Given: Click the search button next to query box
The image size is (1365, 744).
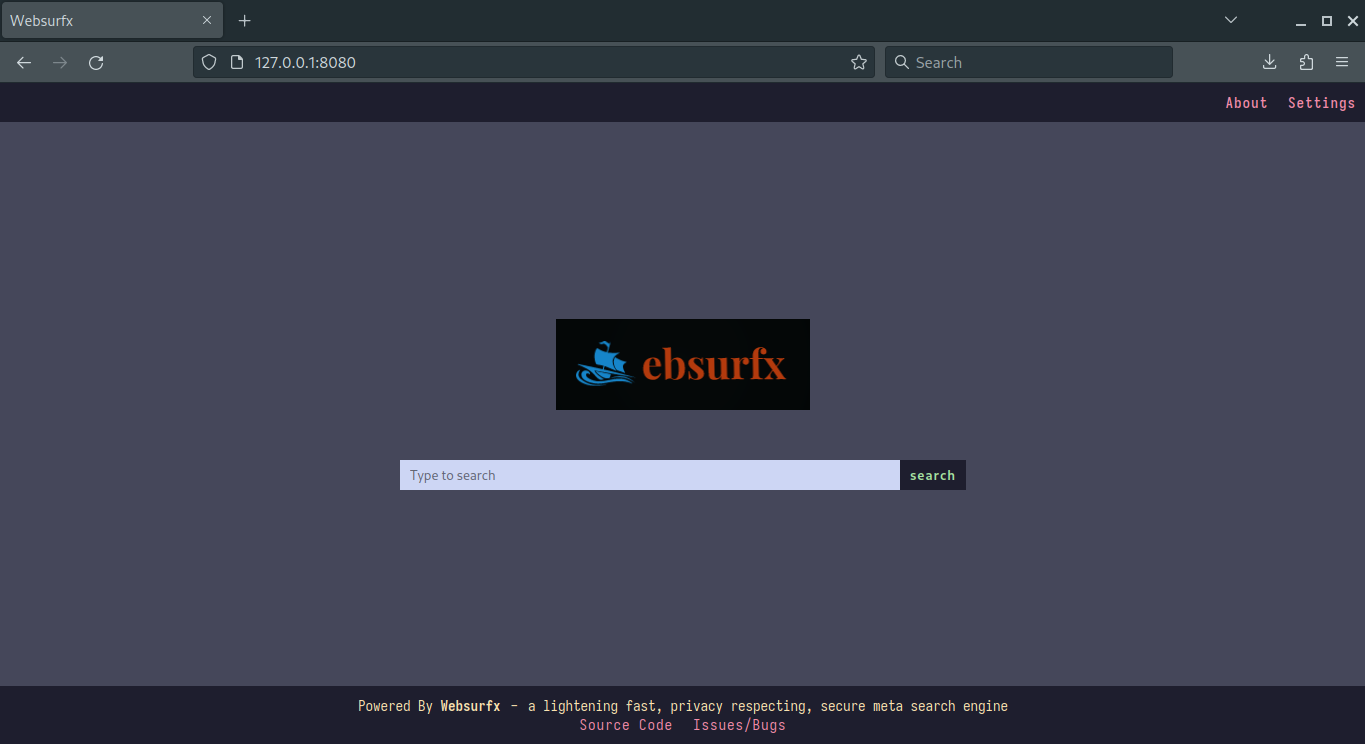Looking at the screenshot, I should tap(933, 475).
